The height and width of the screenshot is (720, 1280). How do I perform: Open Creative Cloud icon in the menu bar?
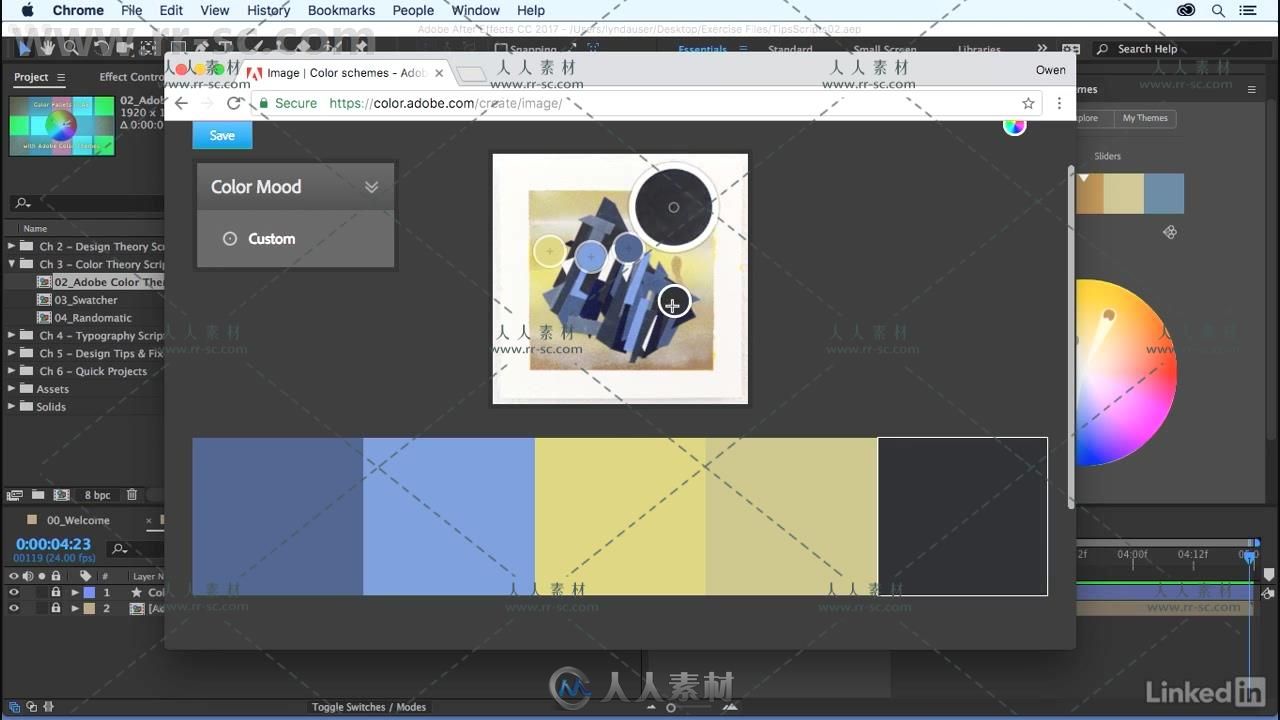point(1186,10)
